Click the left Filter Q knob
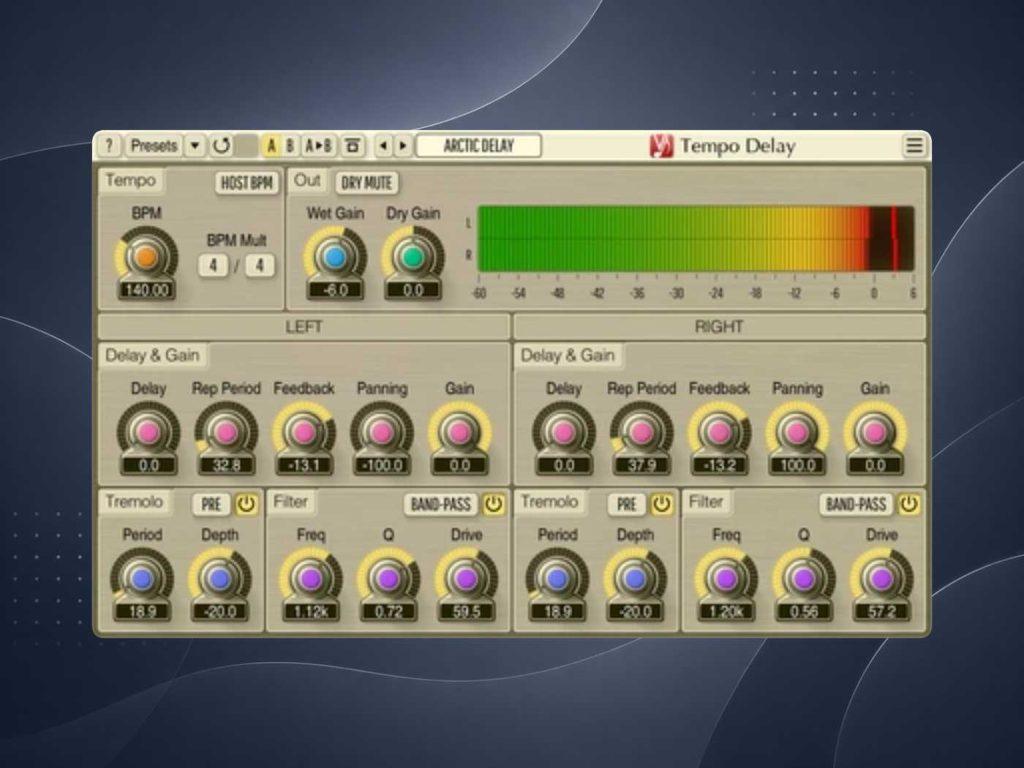This screenshot has height=768, width=1024. (x=389, y=578)
